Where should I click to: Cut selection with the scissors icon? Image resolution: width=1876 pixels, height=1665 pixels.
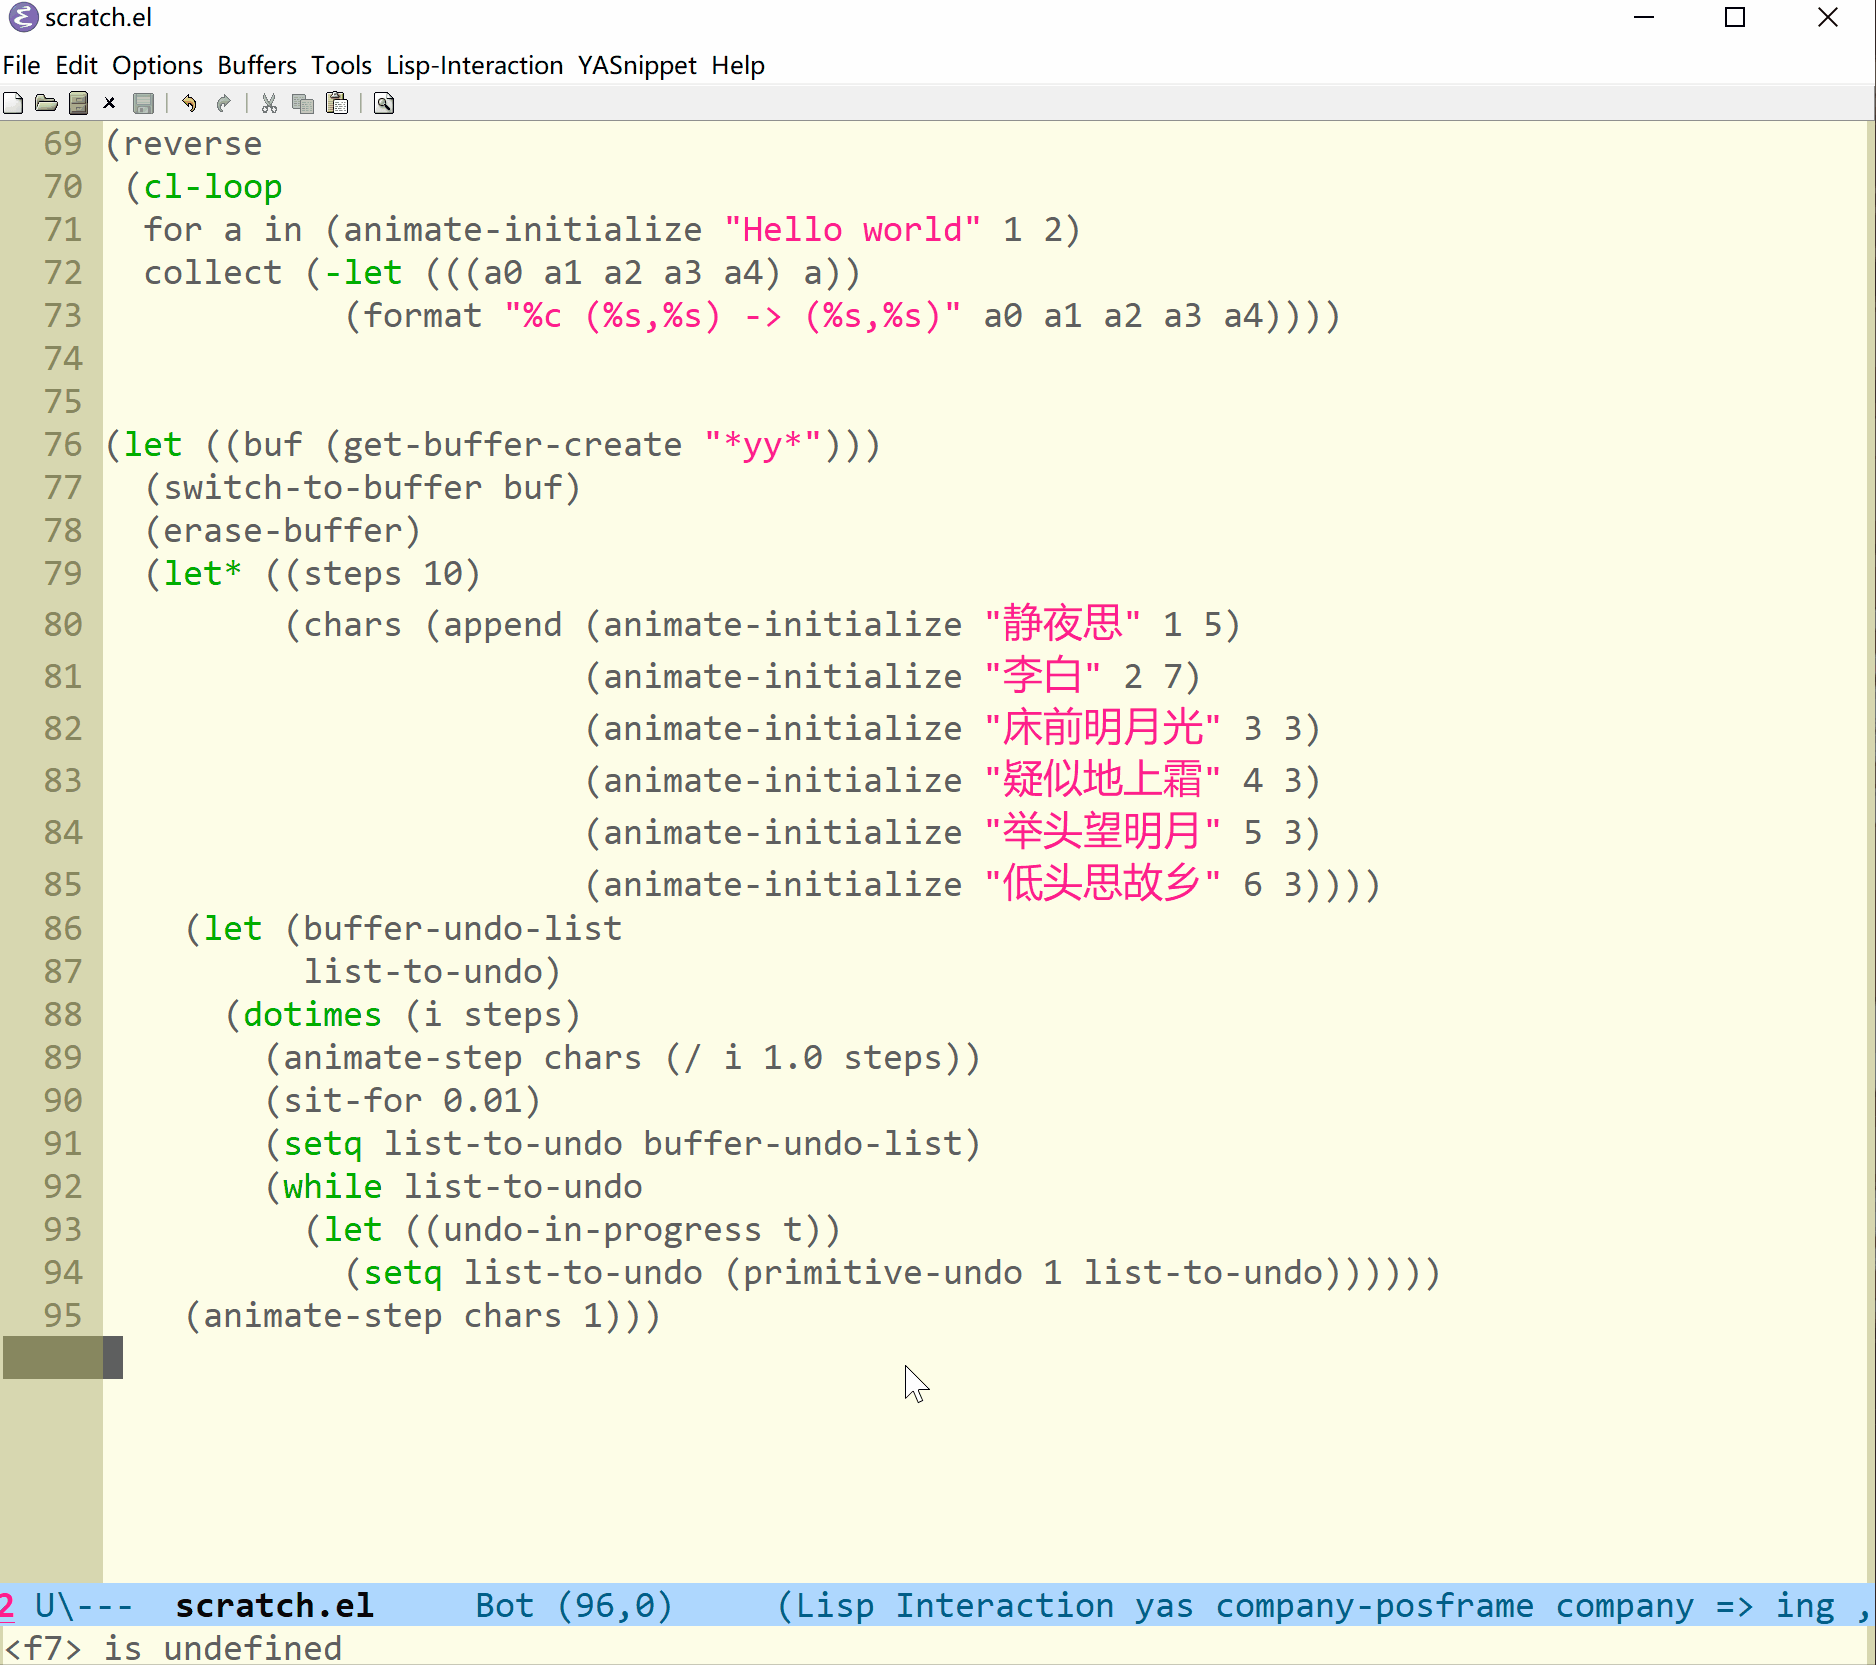pyautogui.click(x=269, y=103)
